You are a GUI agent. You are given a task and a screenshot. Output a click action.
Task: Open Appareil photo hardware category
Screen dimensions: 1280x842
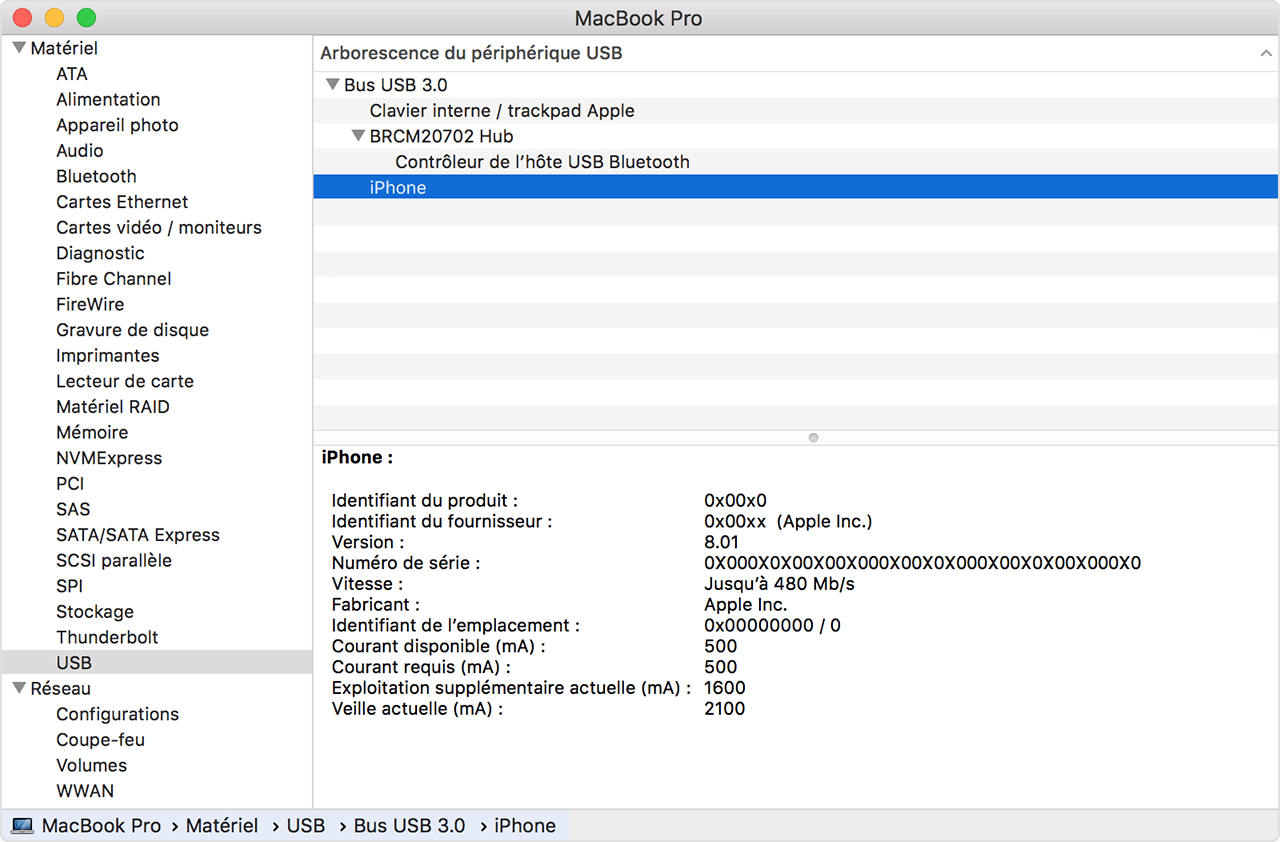pos(117,125)
